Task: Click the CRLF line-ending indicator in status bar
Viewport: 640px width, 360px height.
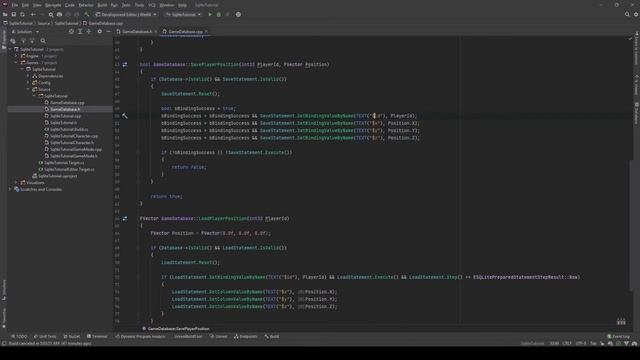Action: [567, 344]
